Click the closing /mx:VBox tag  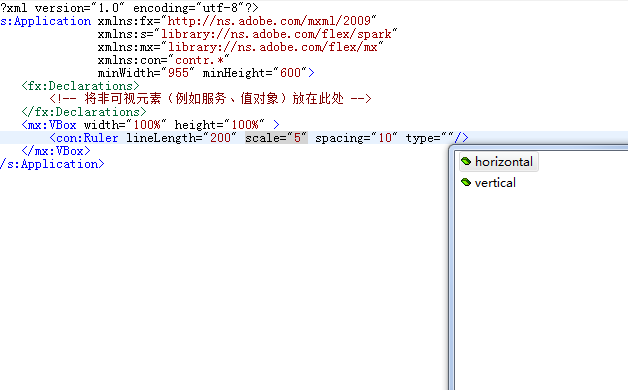click(56, 151)
